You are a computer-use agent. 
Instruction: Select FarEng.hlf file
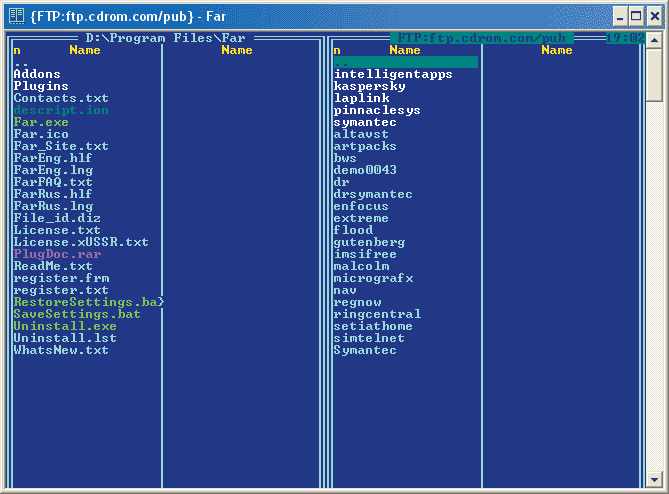pos(53,158)
